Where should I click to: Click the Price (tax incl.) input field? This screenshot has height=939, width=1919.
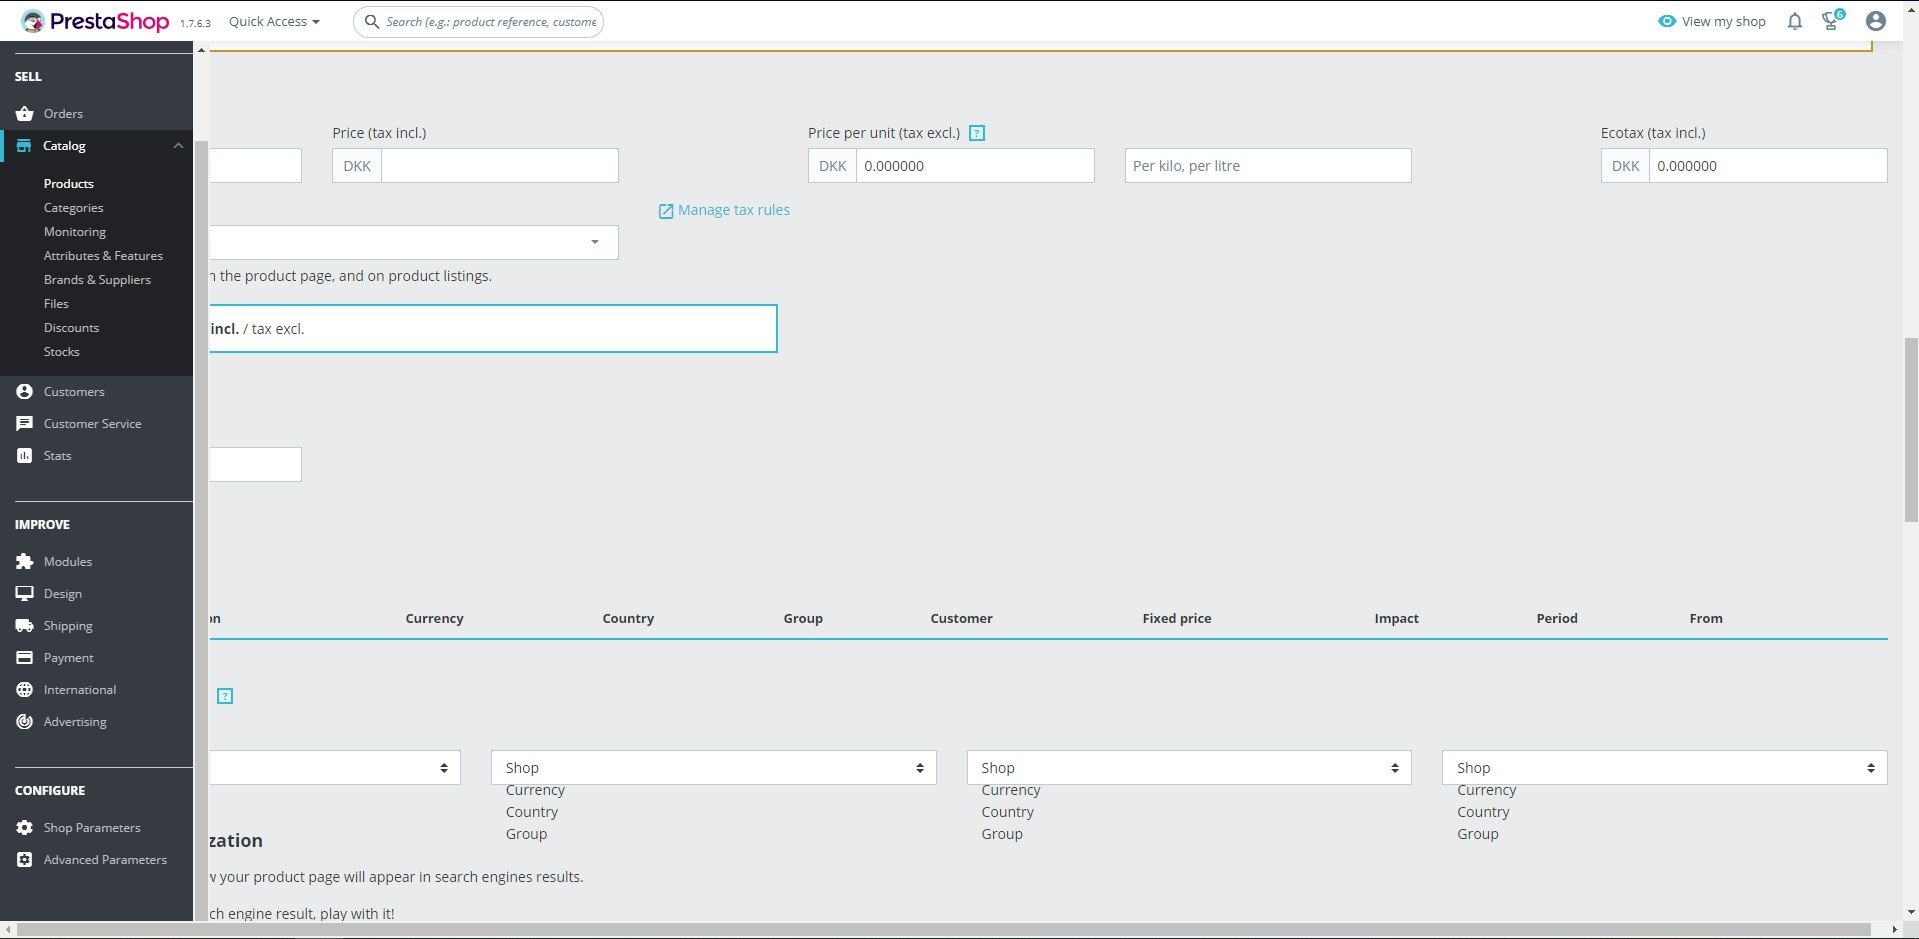point(500,166)
